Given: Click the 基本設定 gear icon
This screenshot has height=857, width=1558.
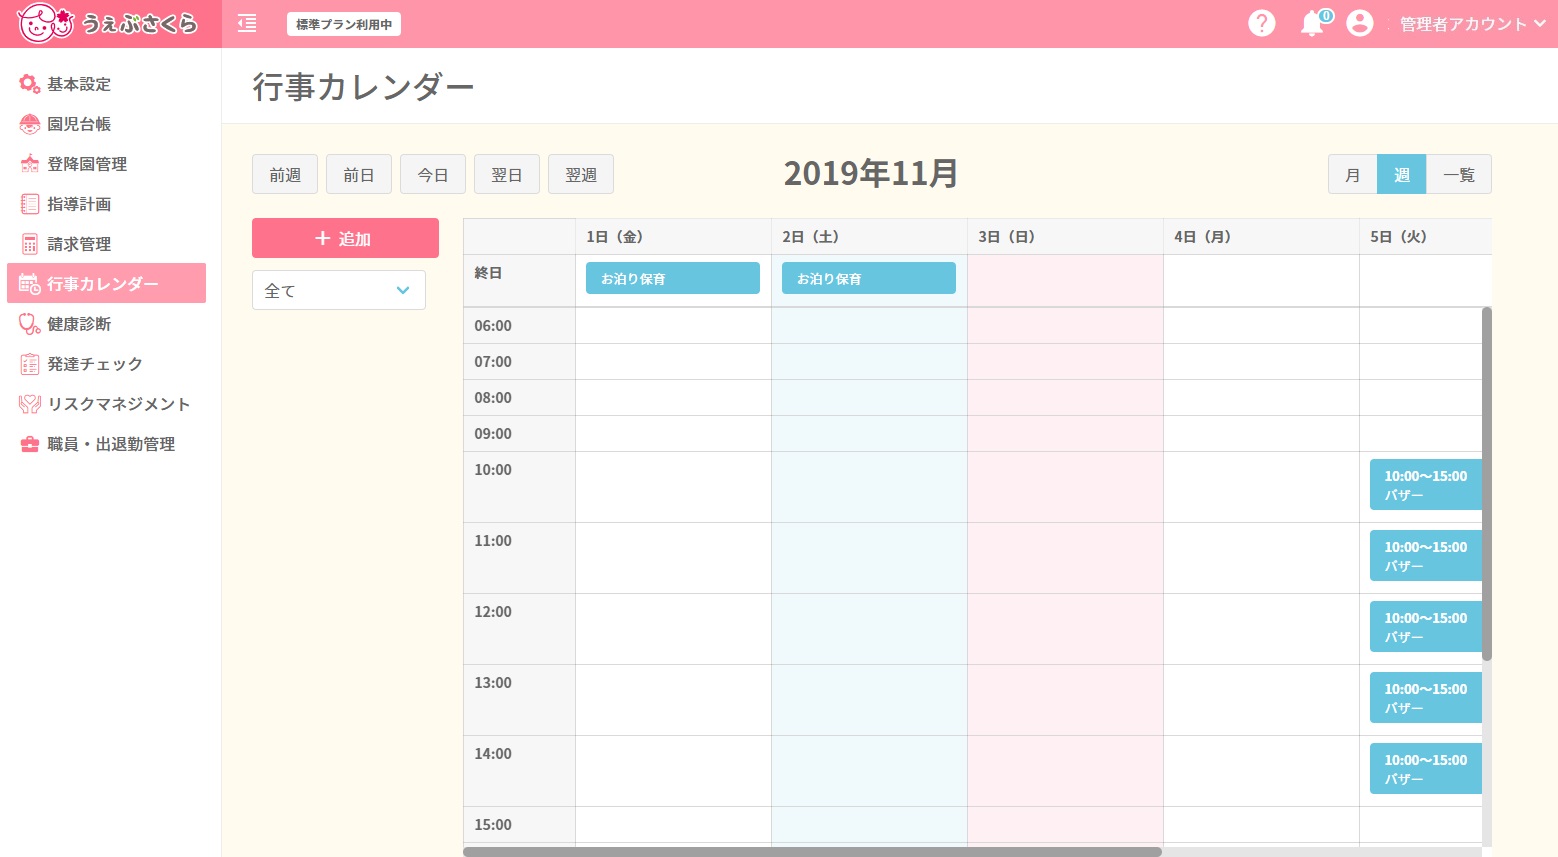Looking at the screenshot, I should (x=30, y=84).
